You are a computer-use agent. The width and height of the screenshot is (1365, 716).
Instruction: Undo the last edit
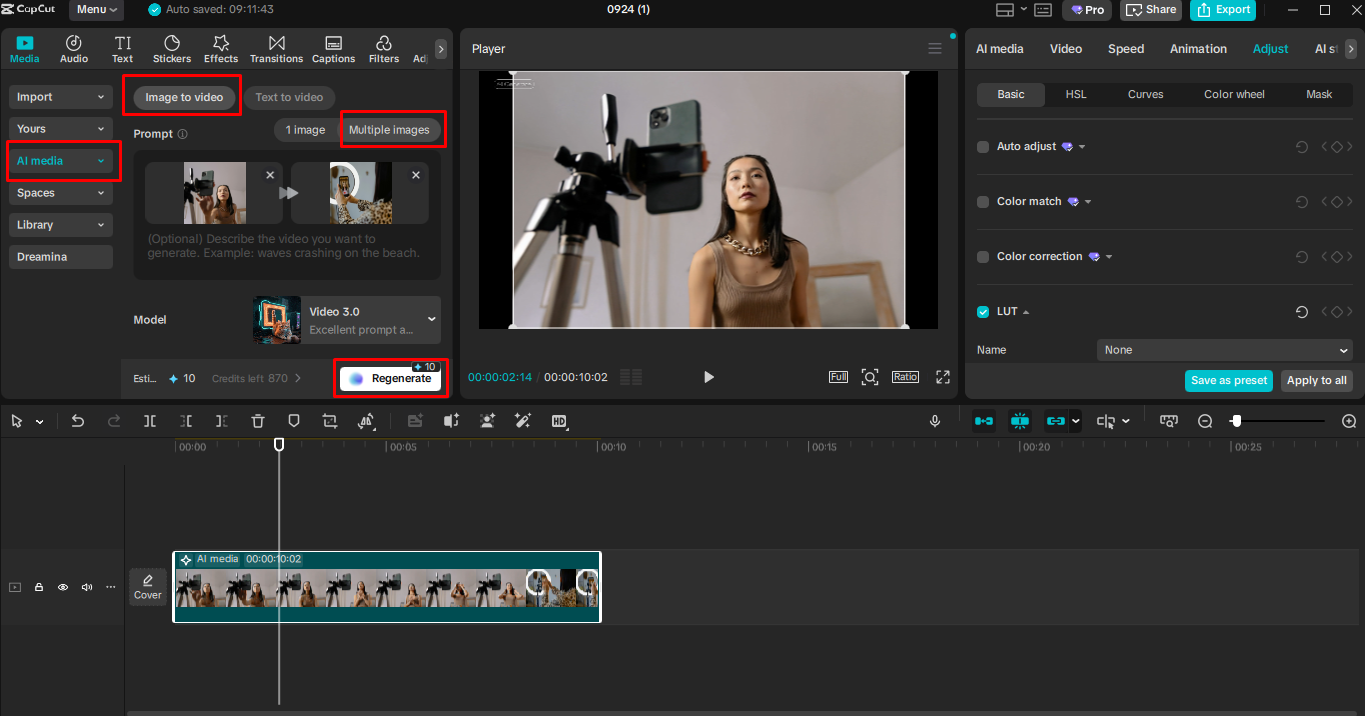(78, 421)
